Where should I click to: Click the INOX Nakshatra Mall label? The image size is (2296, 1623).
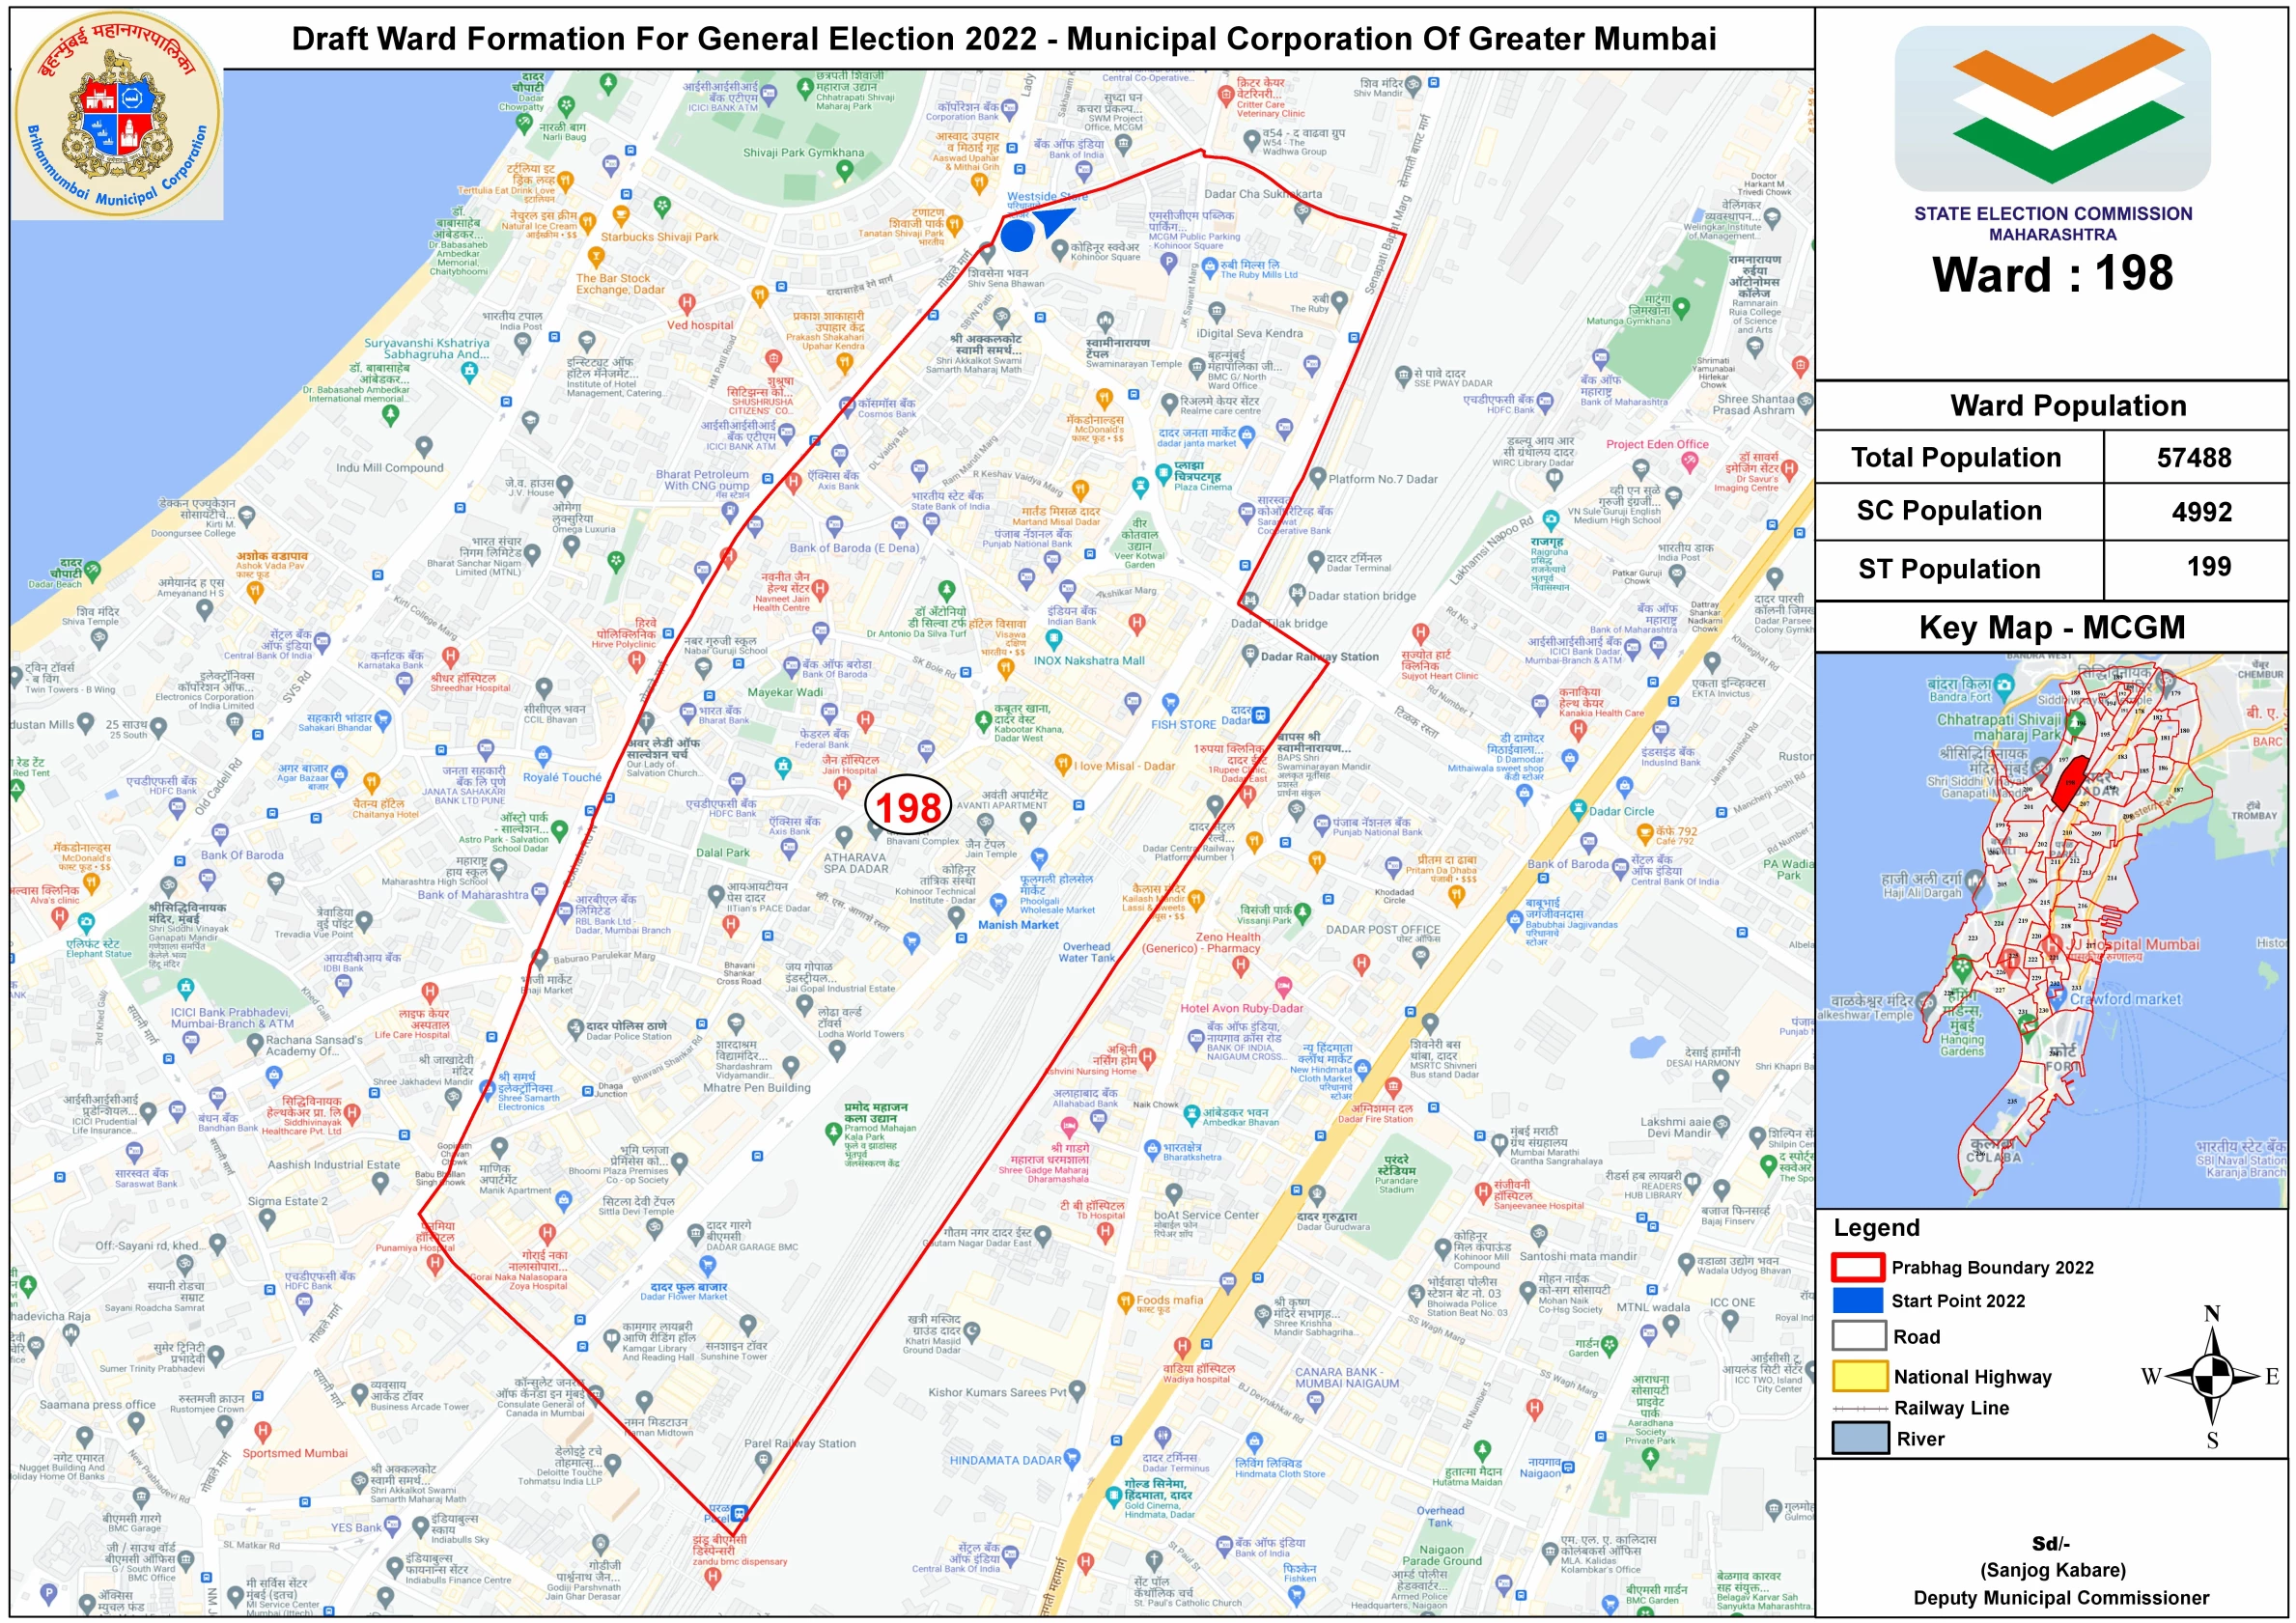tap(1089, 661)
